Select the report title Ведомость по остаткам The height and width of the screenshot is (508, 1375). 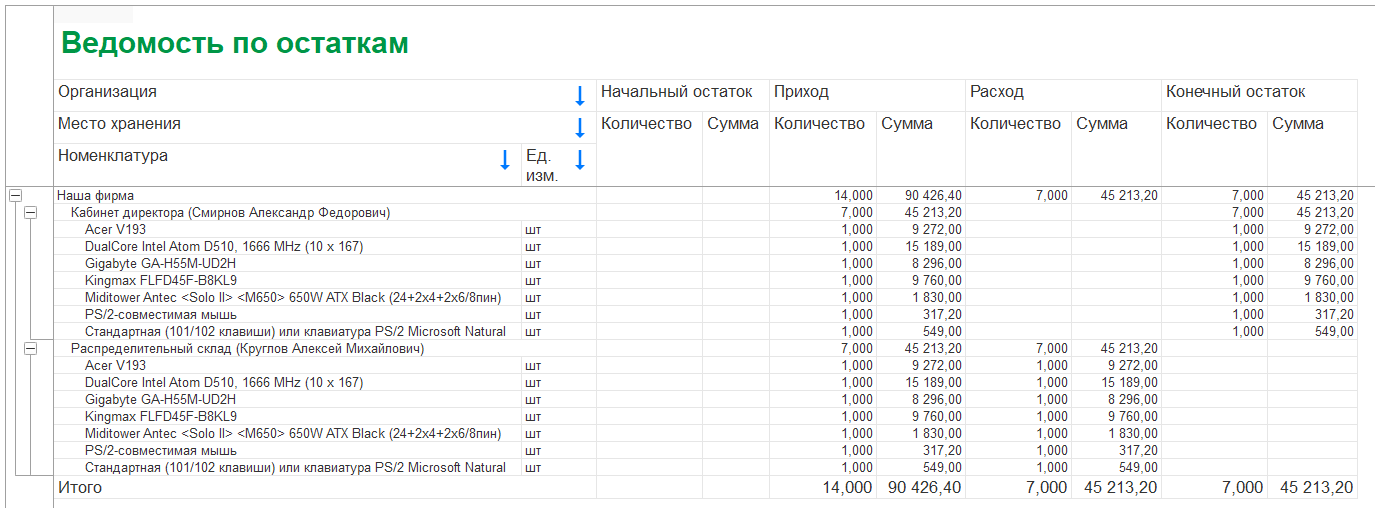(x=235, y=44)
